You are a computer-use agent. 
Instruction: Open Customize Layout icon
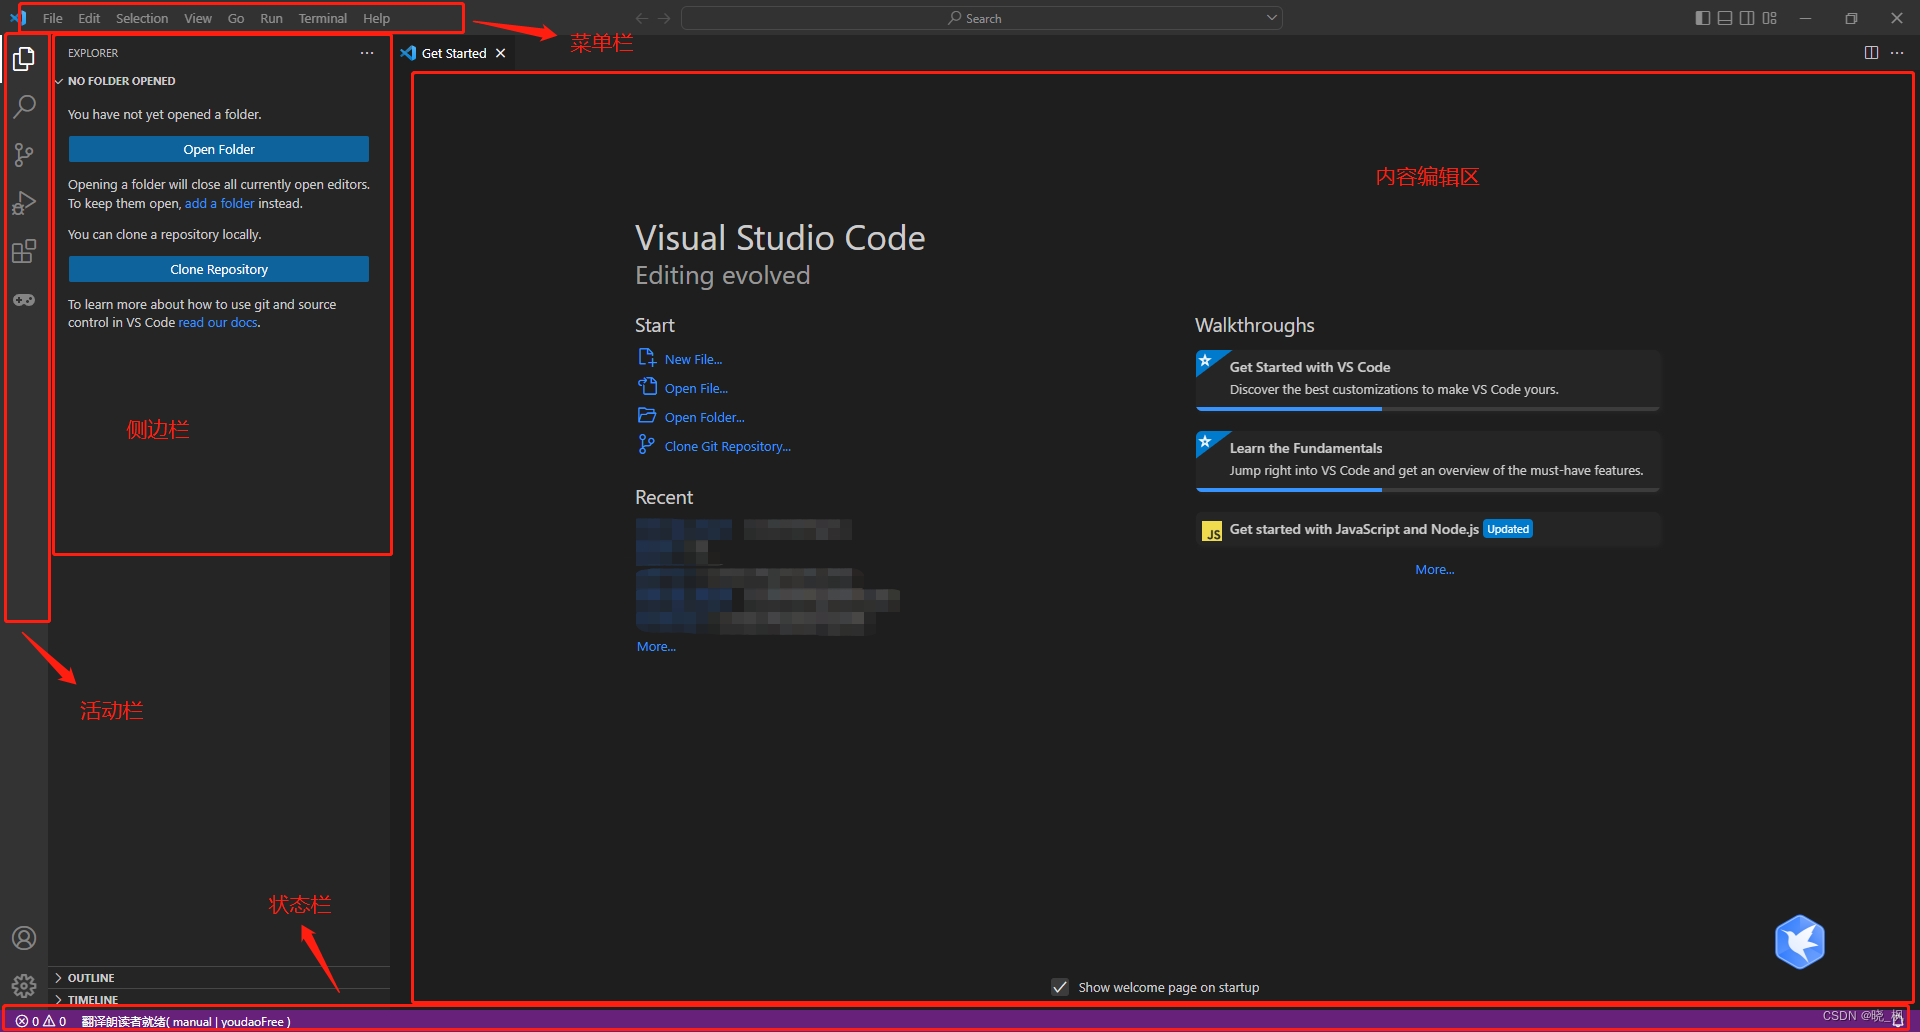[1770, 18]
